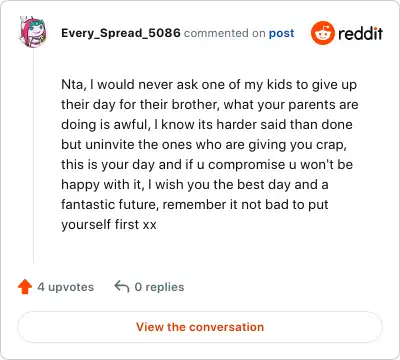This screenshot has width=400, height=360.
Task: Click the Reddit Snoo mascot logo
Action: coord(322,33)
